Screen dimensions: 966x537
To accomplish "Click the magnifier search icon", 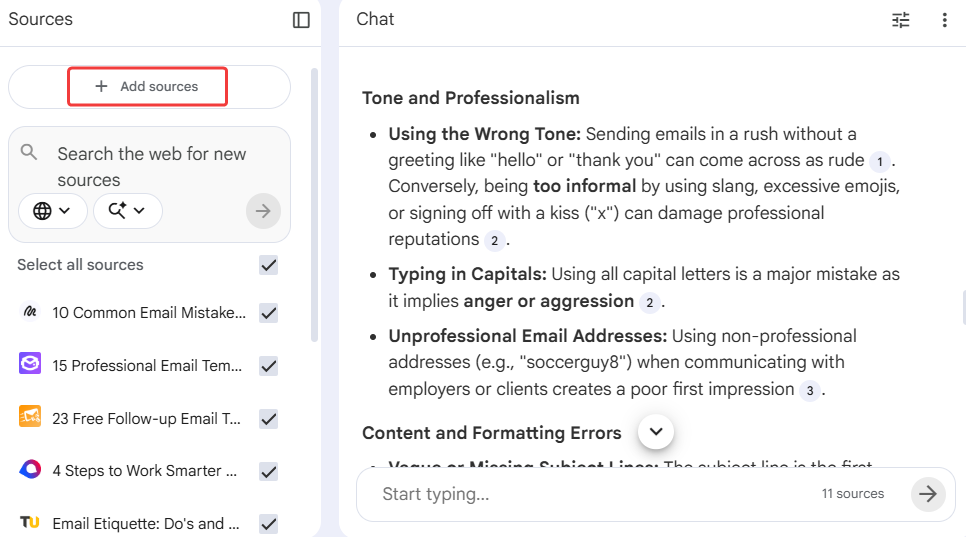I will pyautogui.click(x=30, y=153).
